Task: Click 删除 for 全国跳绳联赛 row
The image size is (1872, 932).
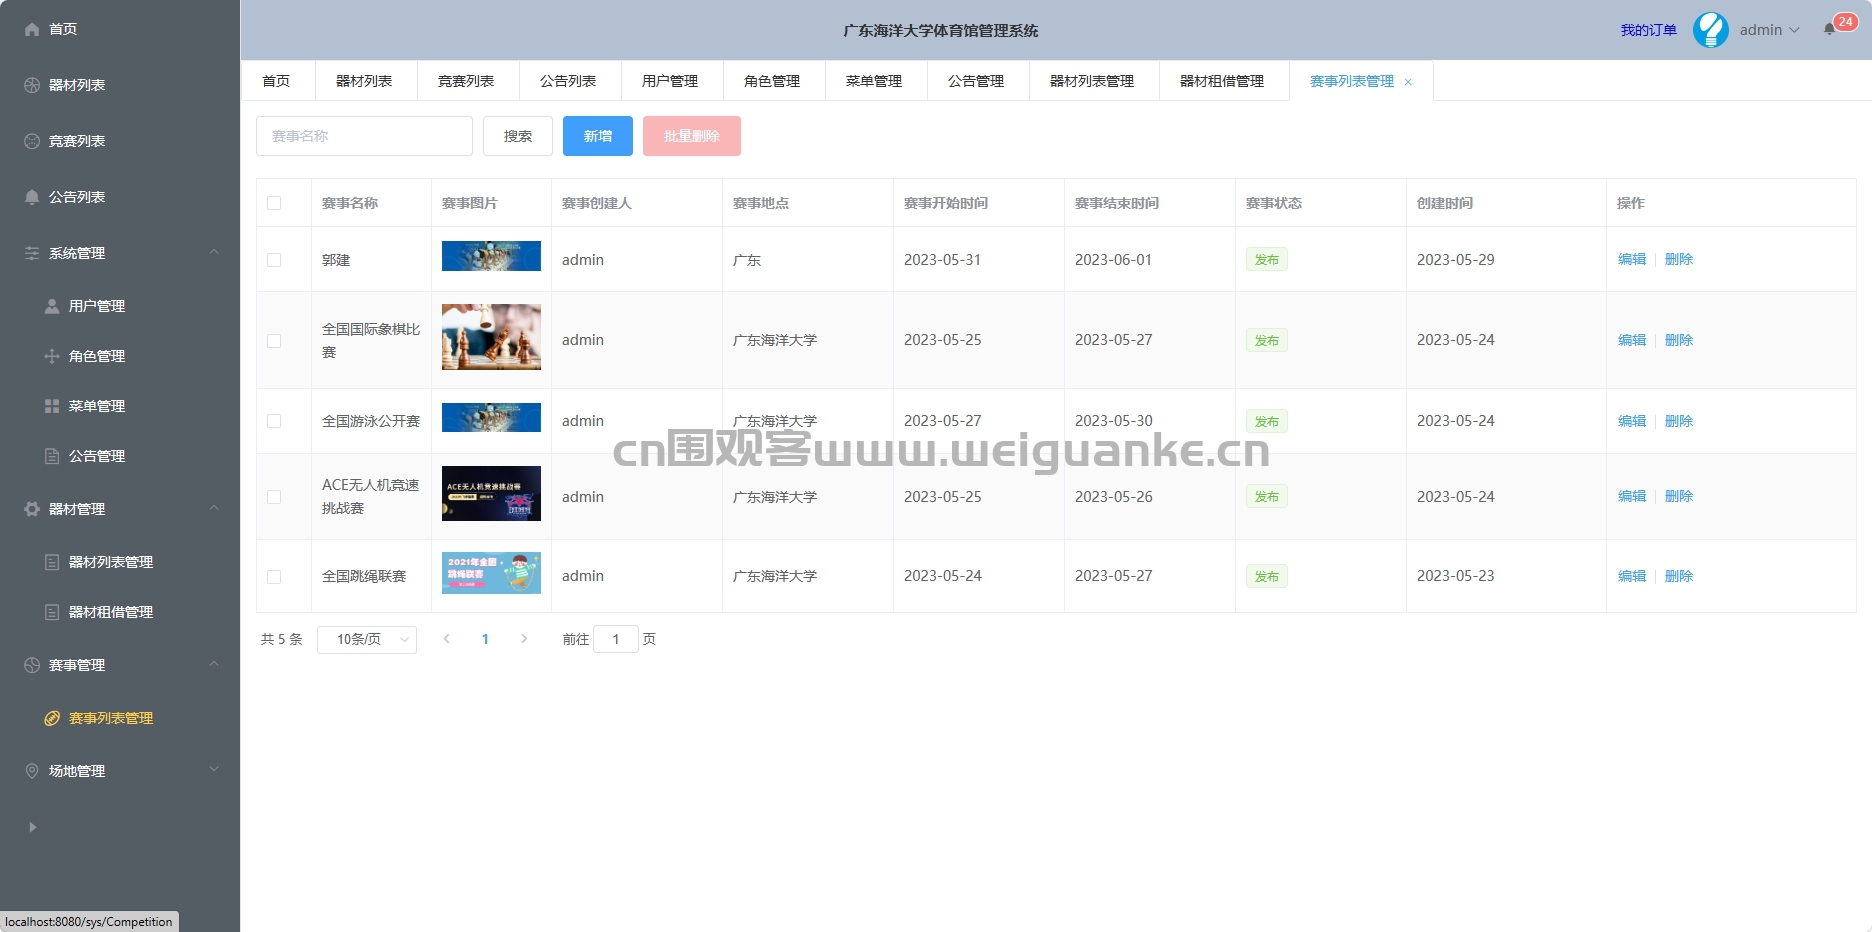Action: (1679, 576)
